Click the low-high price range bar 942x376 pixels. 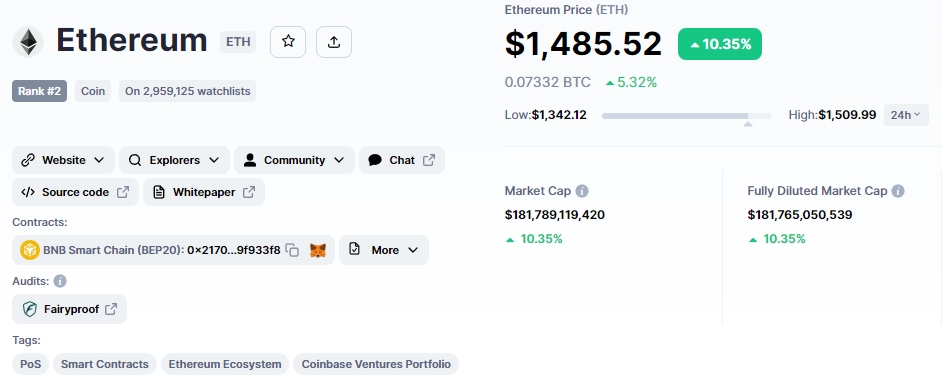[x=687, y=115]
